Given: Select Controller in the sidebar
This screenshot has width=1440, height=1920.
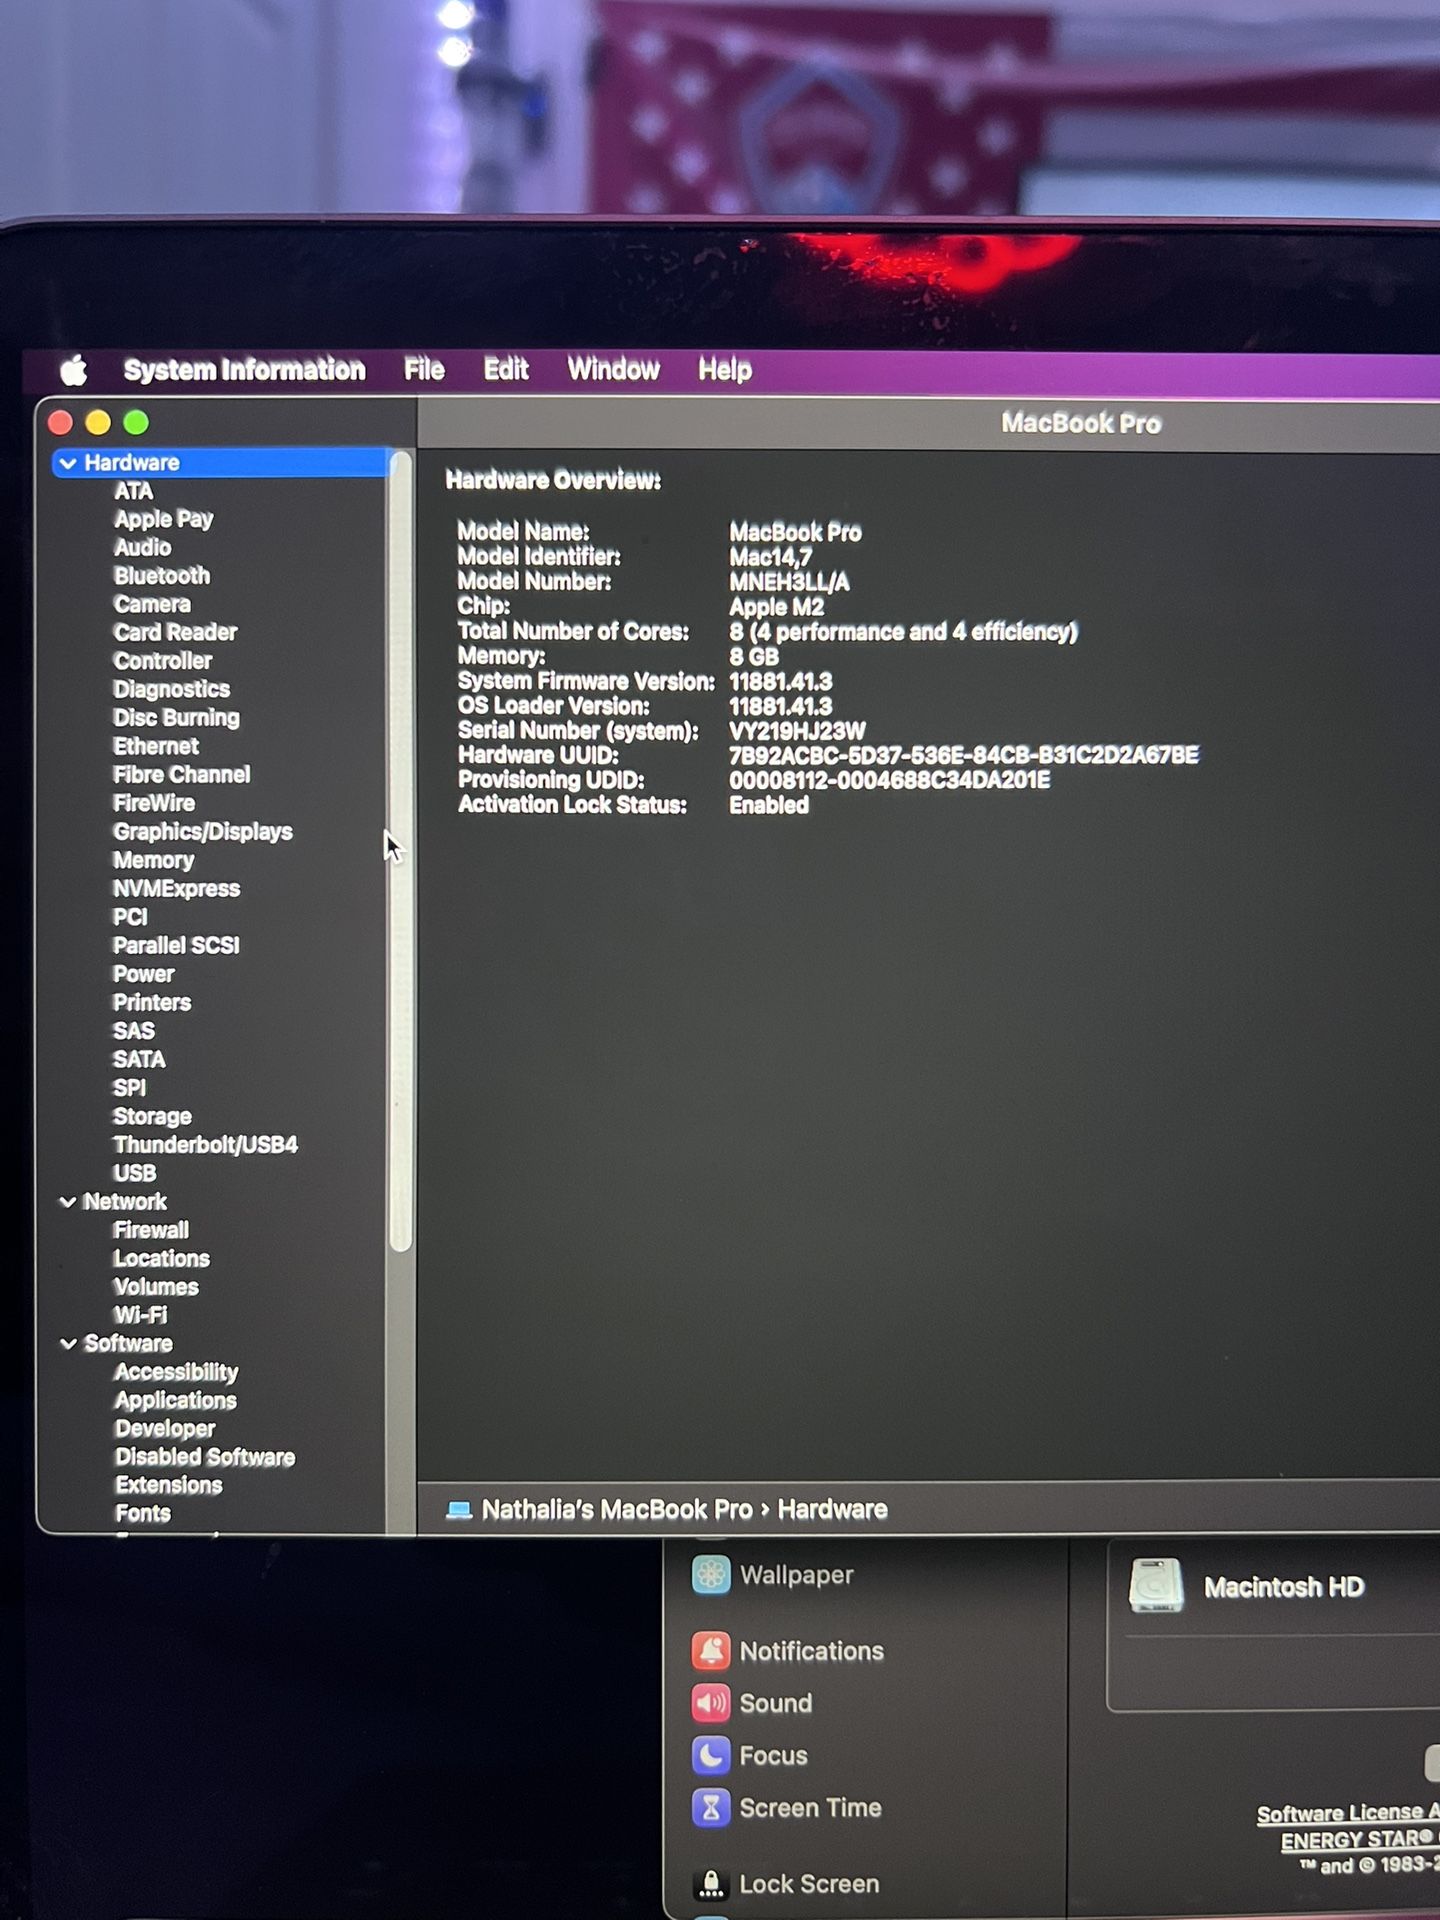Looking at the screenshot, I should point(163,661).
